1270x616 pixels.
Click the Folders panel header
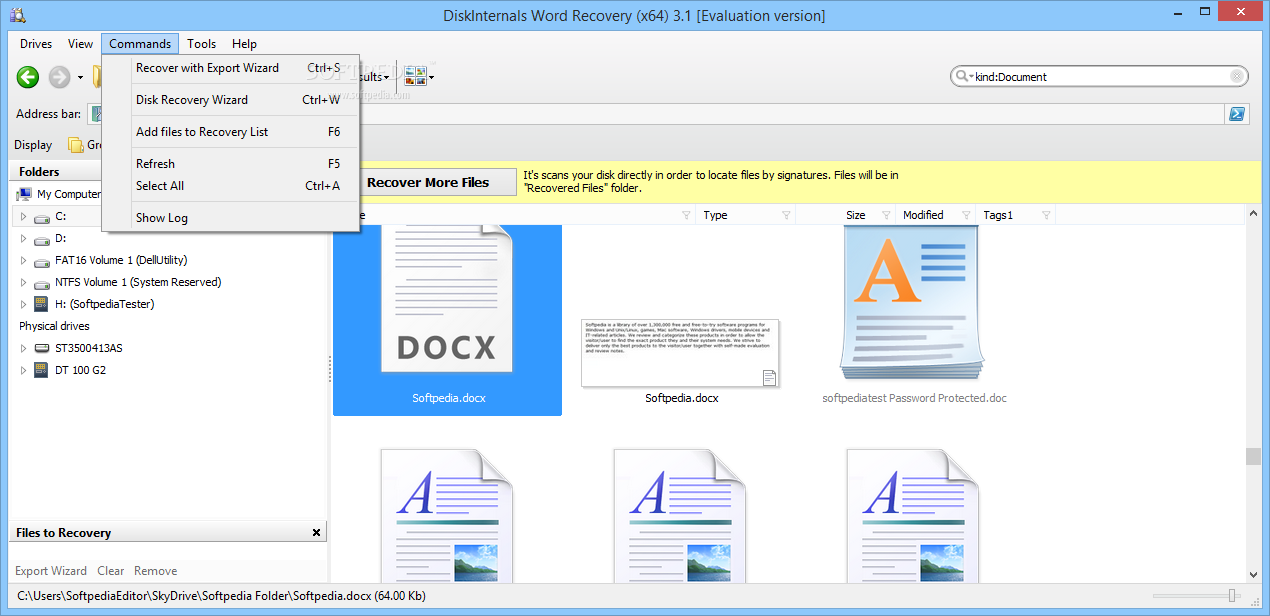[168, 172]
